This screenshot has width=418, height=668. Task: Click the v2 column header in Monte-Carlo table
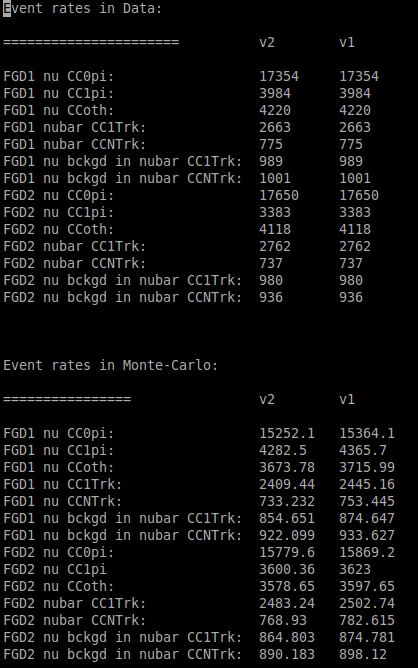pyautogui.click(x=267, y=400)
